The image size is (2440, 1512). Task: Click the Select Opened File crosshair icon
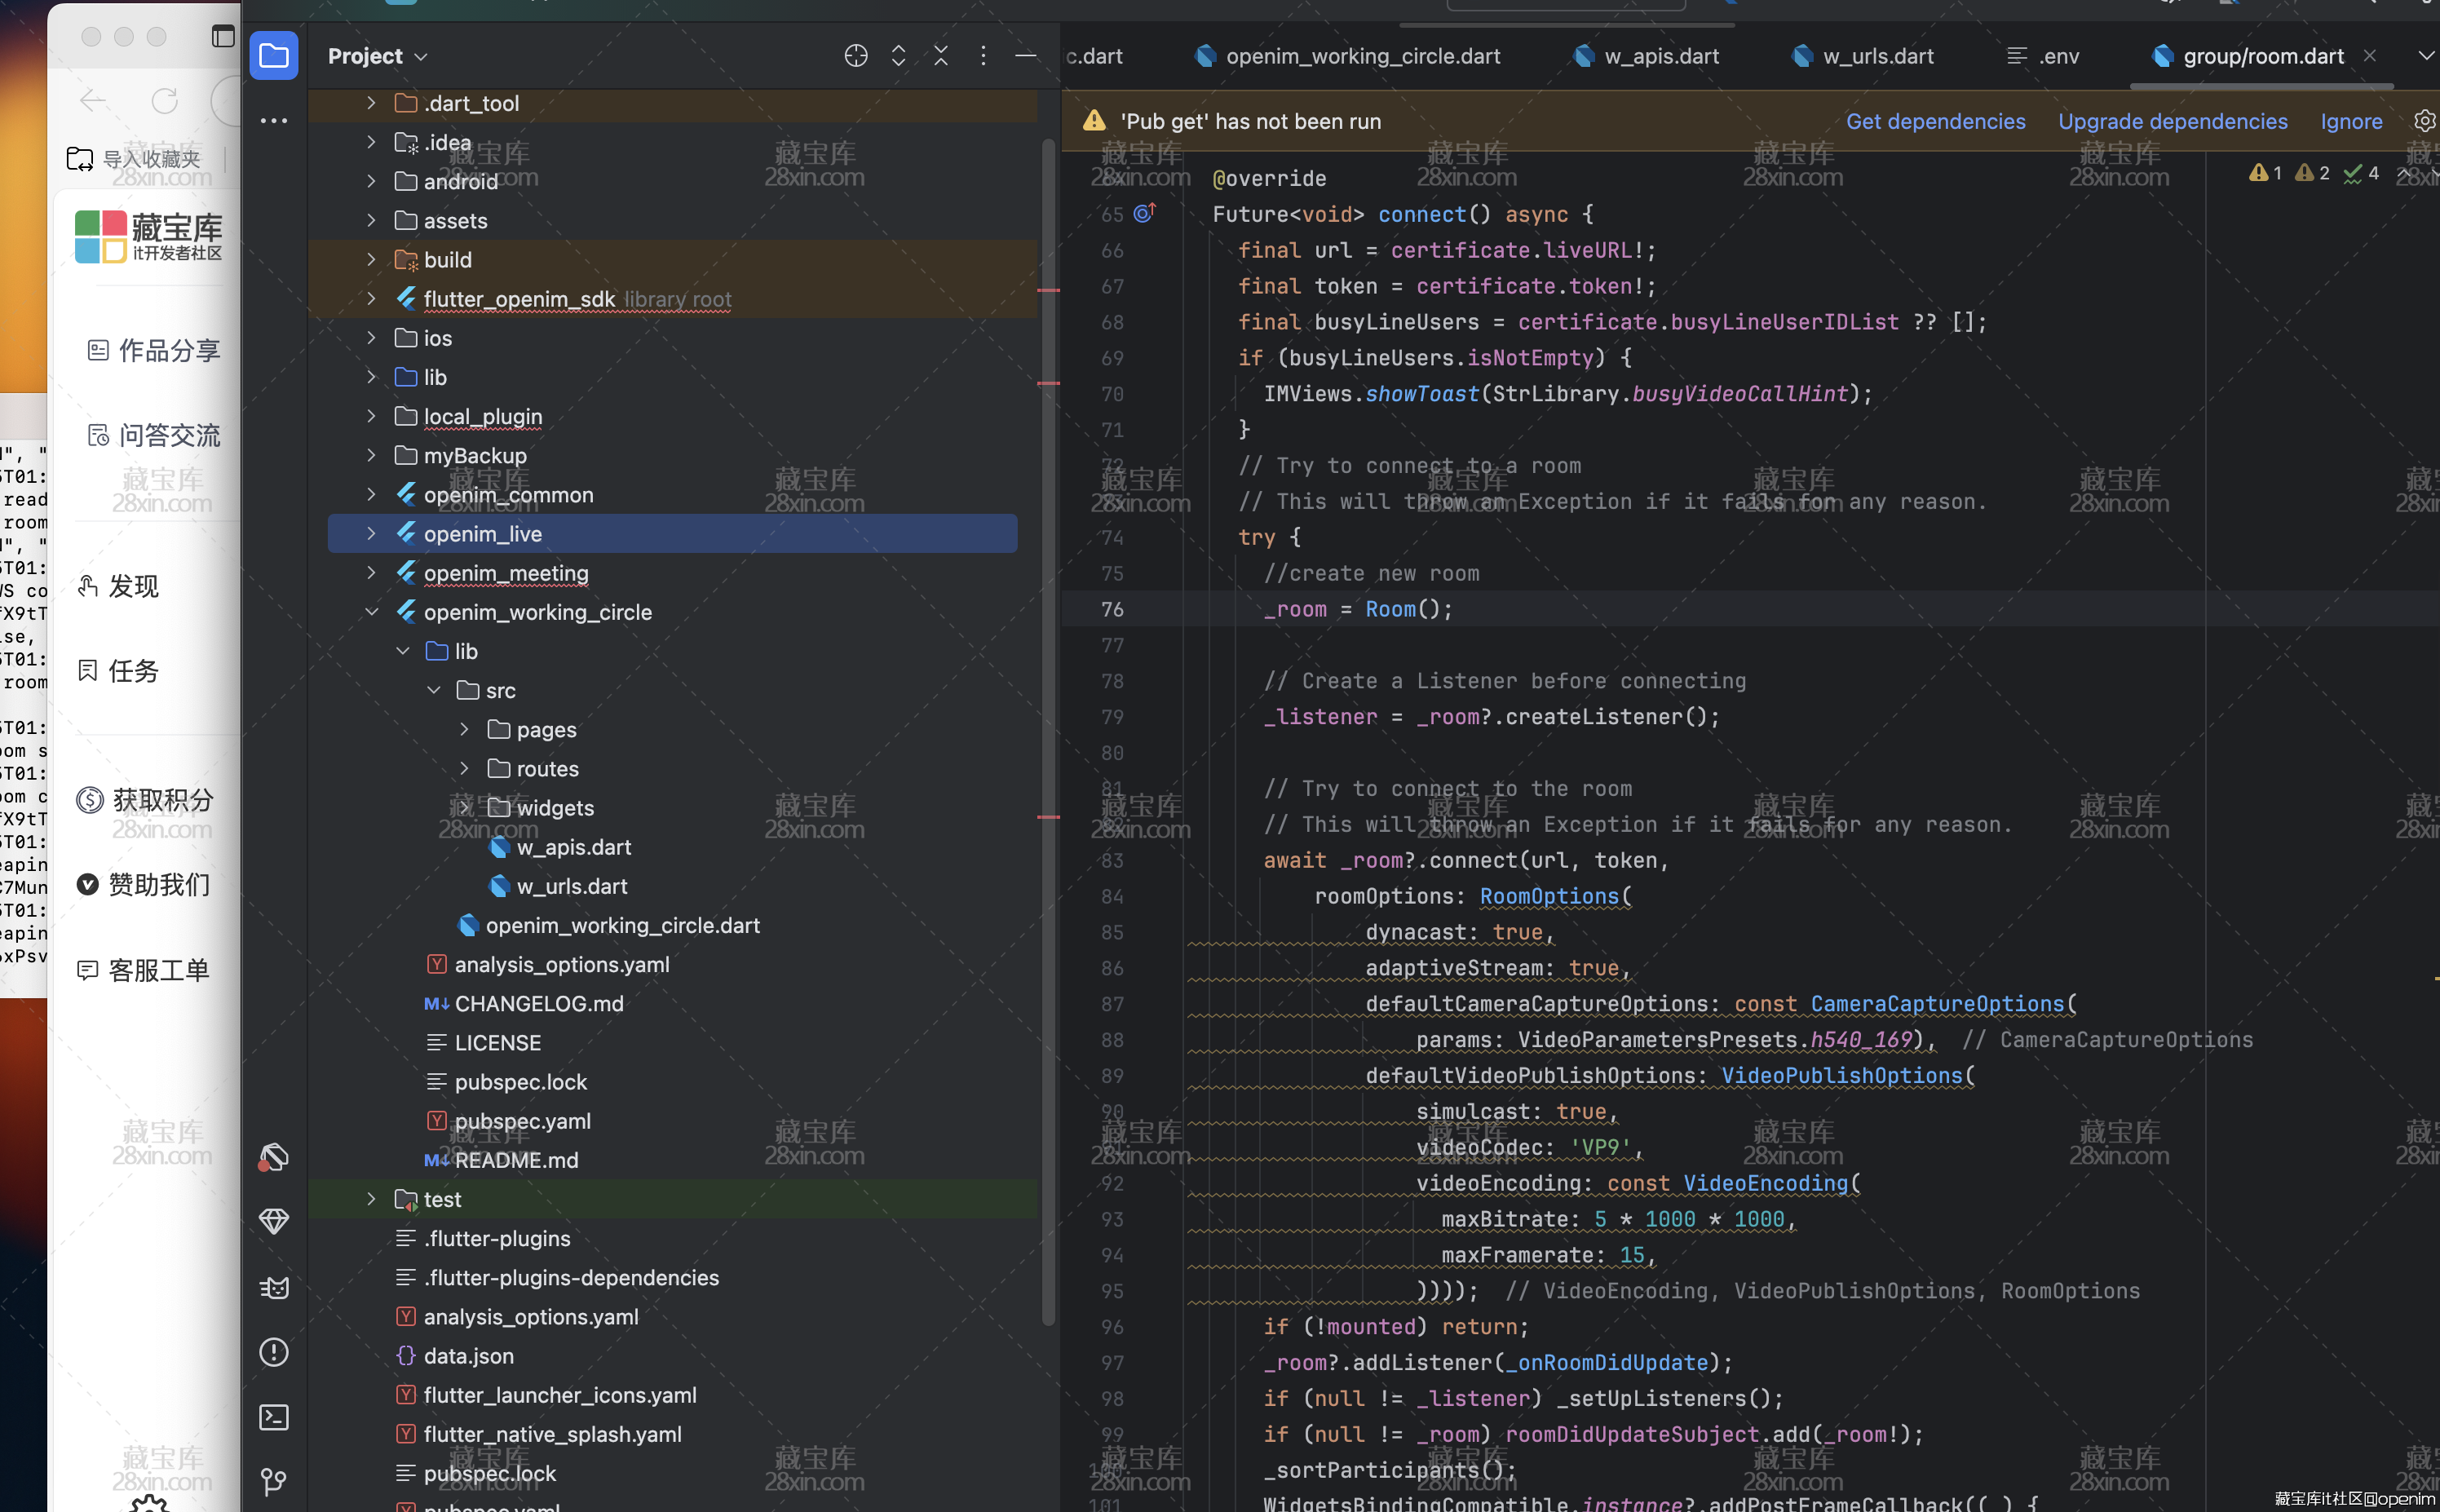pyautogui.click(x=856, y=56)
